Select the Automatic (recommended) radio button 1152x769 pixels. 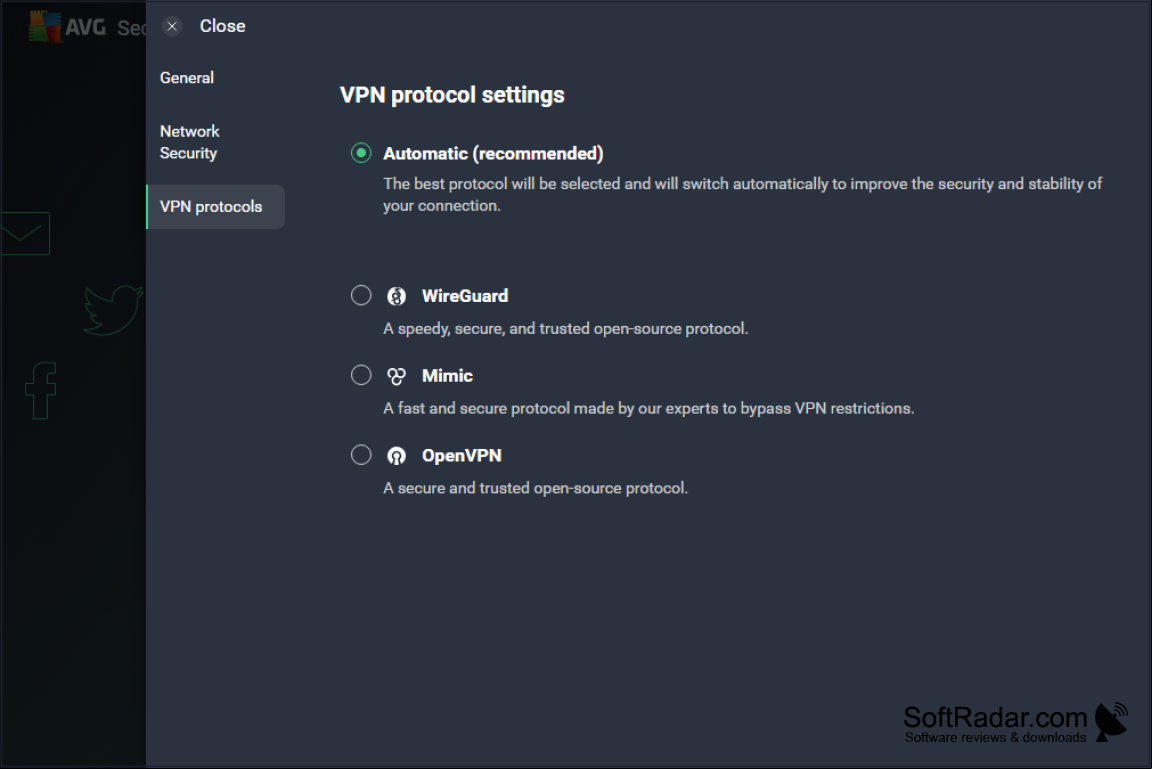coord(361,153)
